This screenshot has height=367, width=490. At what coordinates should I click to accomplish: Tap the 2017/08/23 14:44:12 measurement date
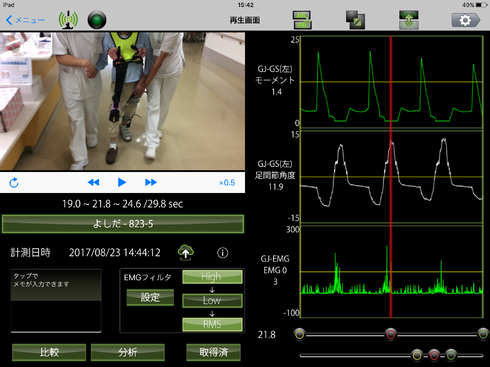tap(115, 253)
